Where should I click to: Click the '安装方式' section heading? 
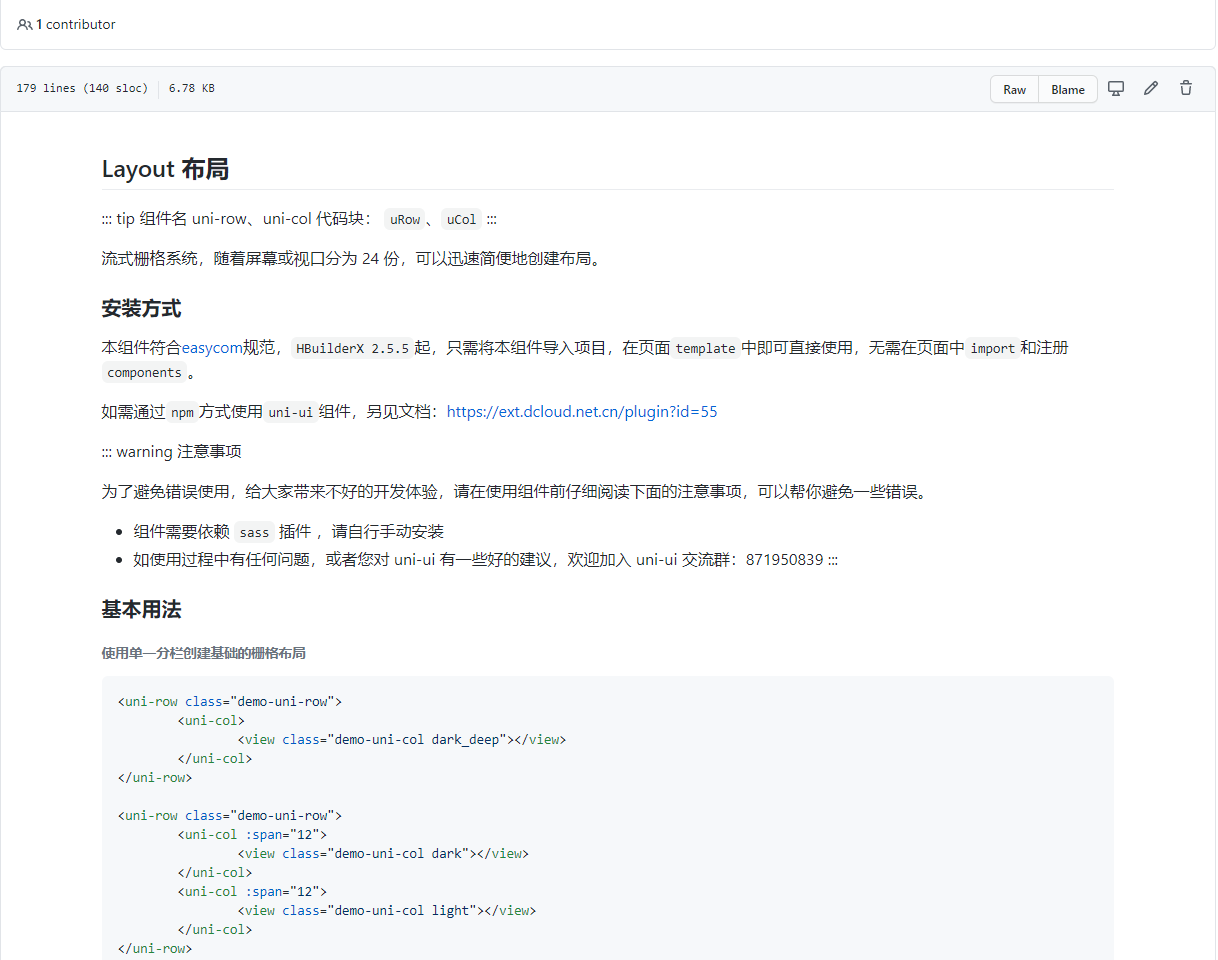click(x=142, y=309)
